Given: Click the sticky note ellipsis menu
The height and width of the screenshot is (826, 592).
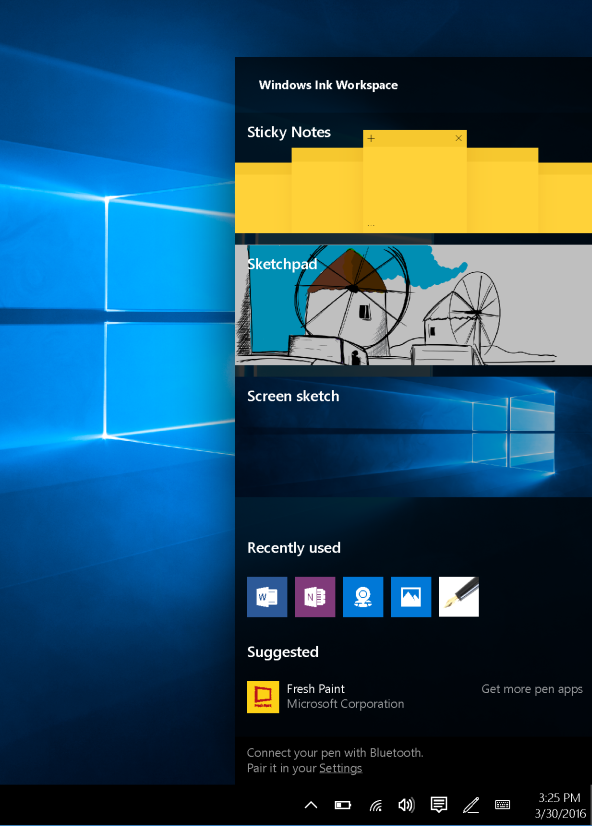Looking at the screenshot, I should 371,225.
